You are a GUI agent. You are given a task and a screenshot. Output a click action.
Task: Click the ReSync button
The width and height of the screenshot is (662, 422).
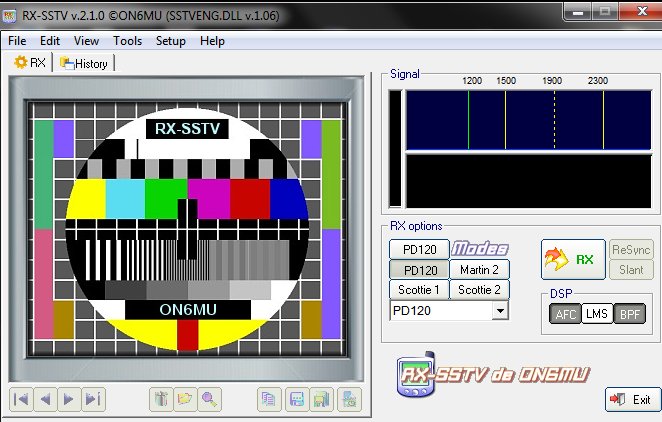point(631,250)
